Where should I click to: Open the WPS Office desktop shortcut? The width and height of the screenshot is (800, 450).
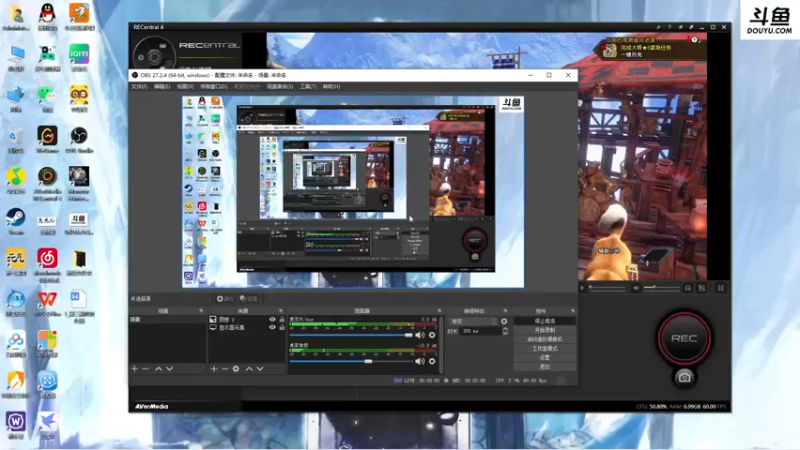click(x=47, y=303)
